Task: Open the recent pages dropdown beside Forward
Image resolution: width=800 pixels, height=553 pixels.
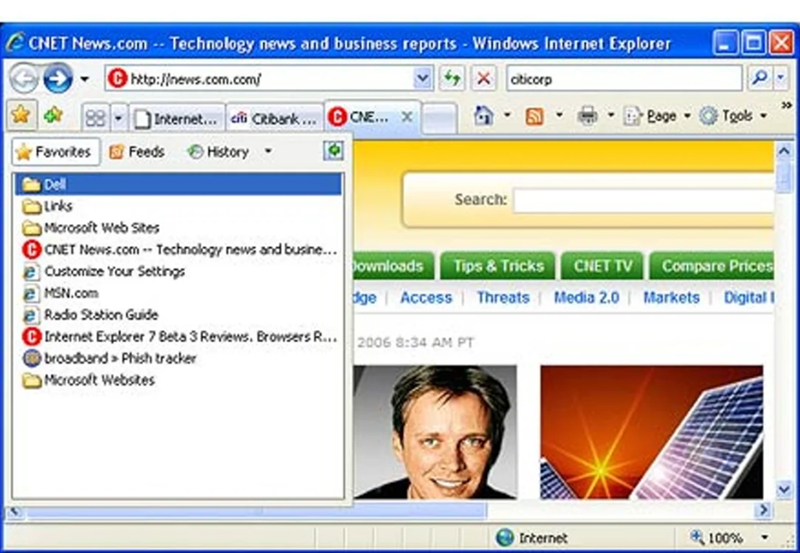Action: [85, 79]
